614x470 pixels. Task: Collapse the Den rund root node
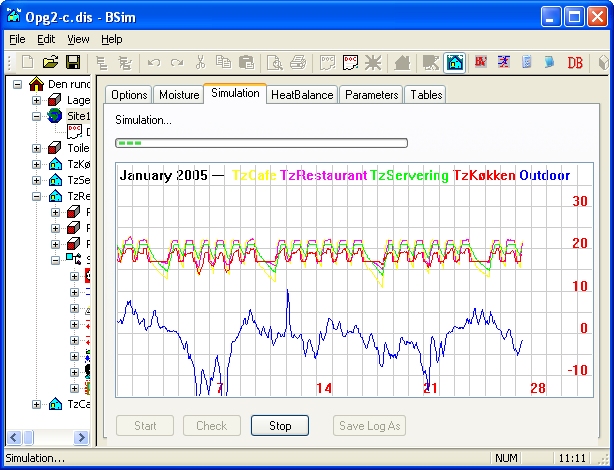point(17,84)
